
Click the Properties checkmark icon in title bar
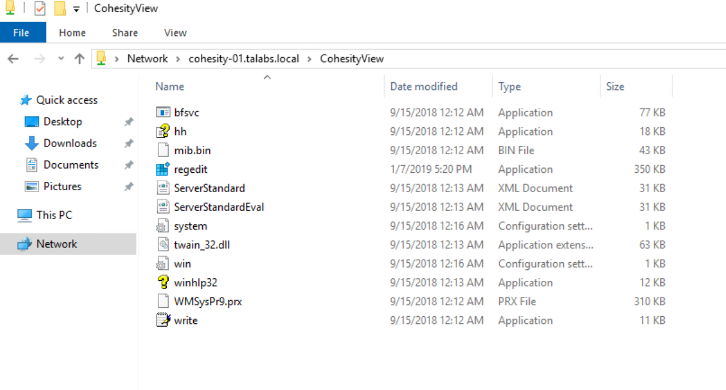click(x=40, y=8)
